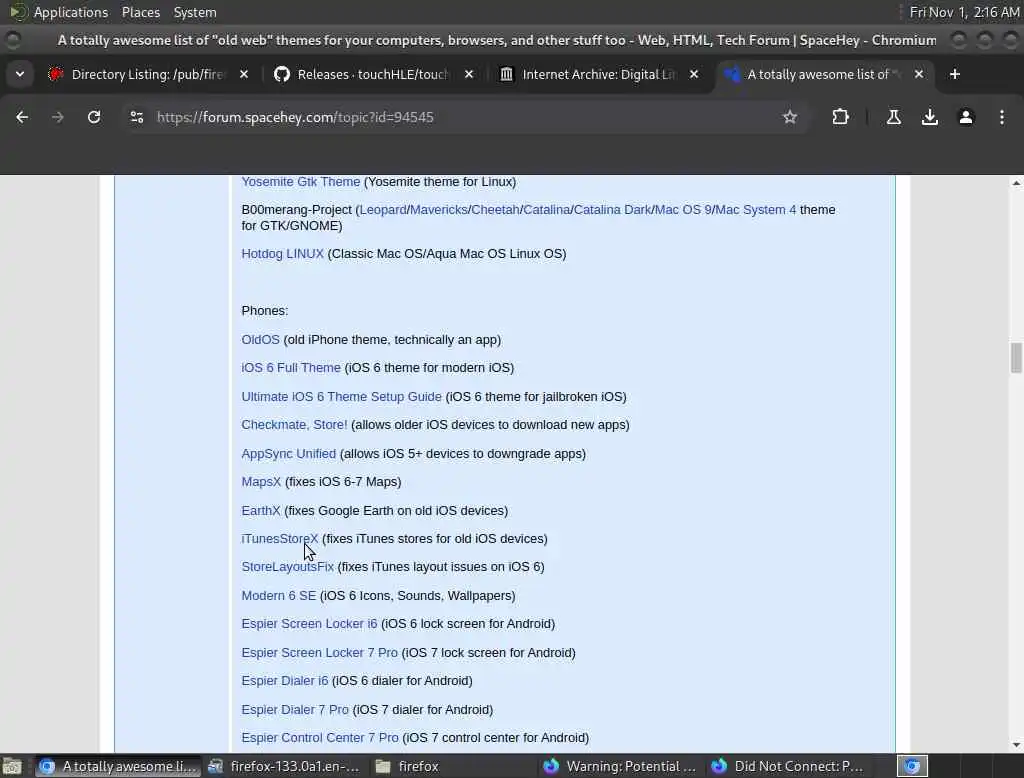Open Espier Control Center 7 Pro link
The height and width of the screenshot is (778, 1024).
click(x=320, y=737)
